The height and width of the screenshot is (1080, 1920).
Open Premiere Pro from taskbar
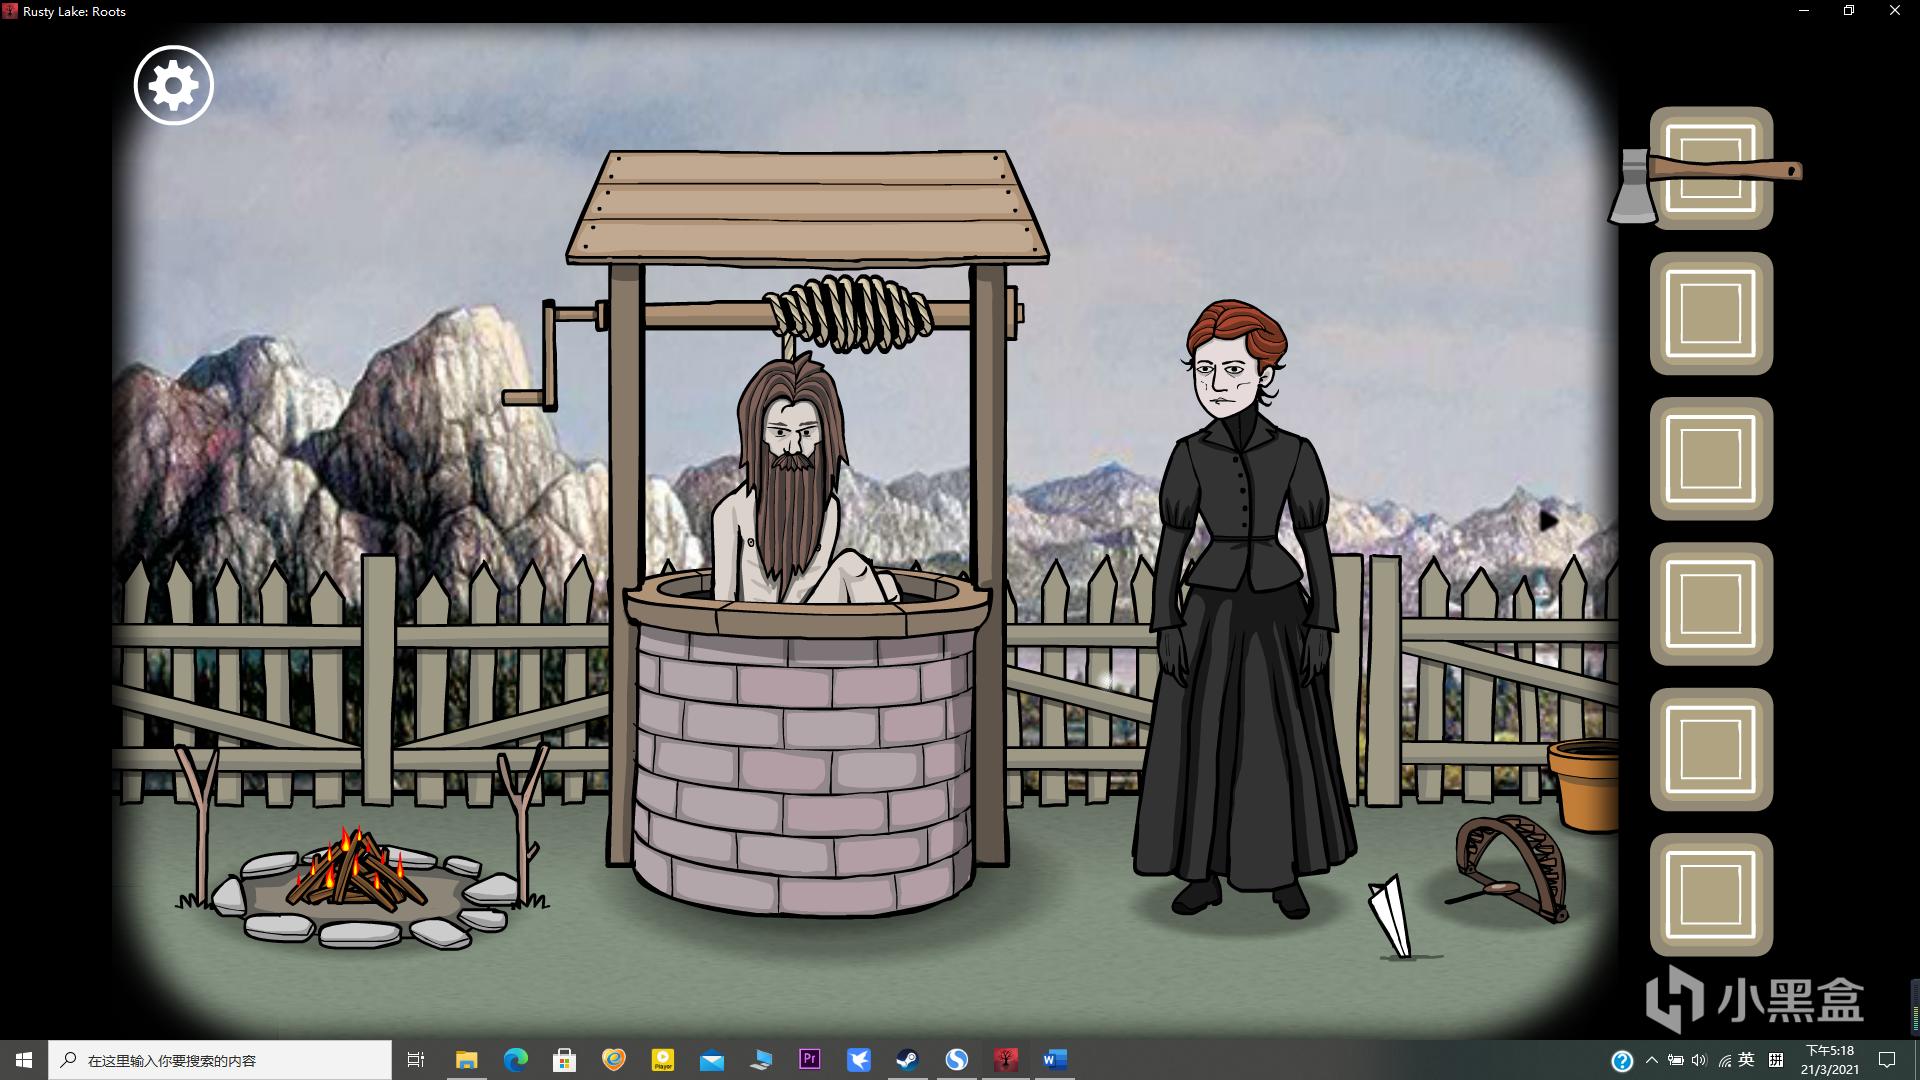(809, 1060)
